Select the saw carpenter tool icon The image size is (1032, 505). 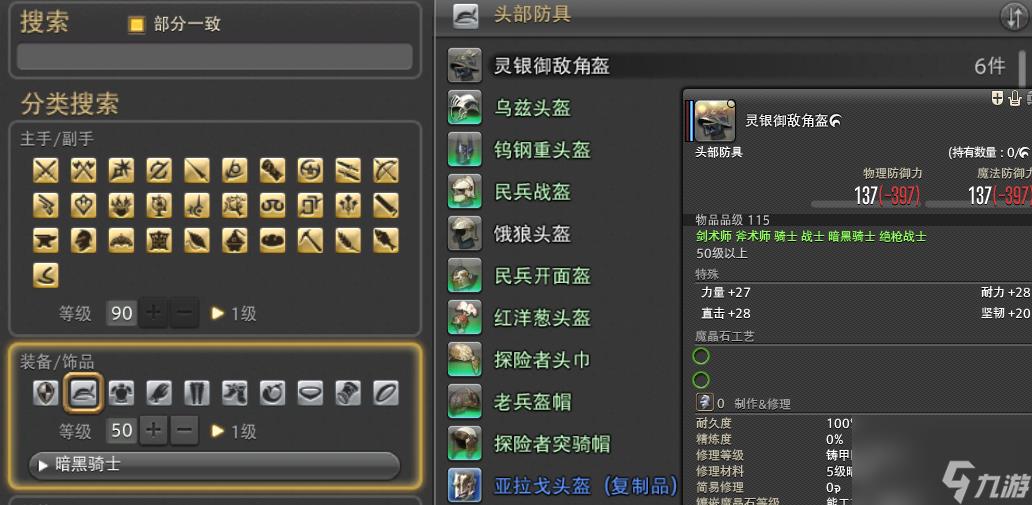click(386, 205)
